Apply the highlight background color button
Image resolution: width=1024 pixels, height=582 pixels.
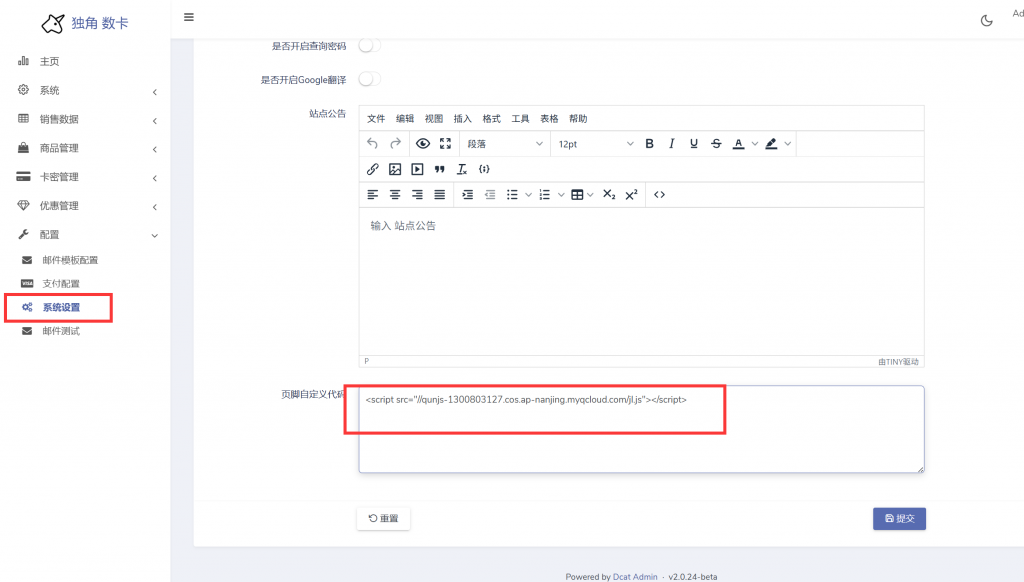tap(771, 144)
